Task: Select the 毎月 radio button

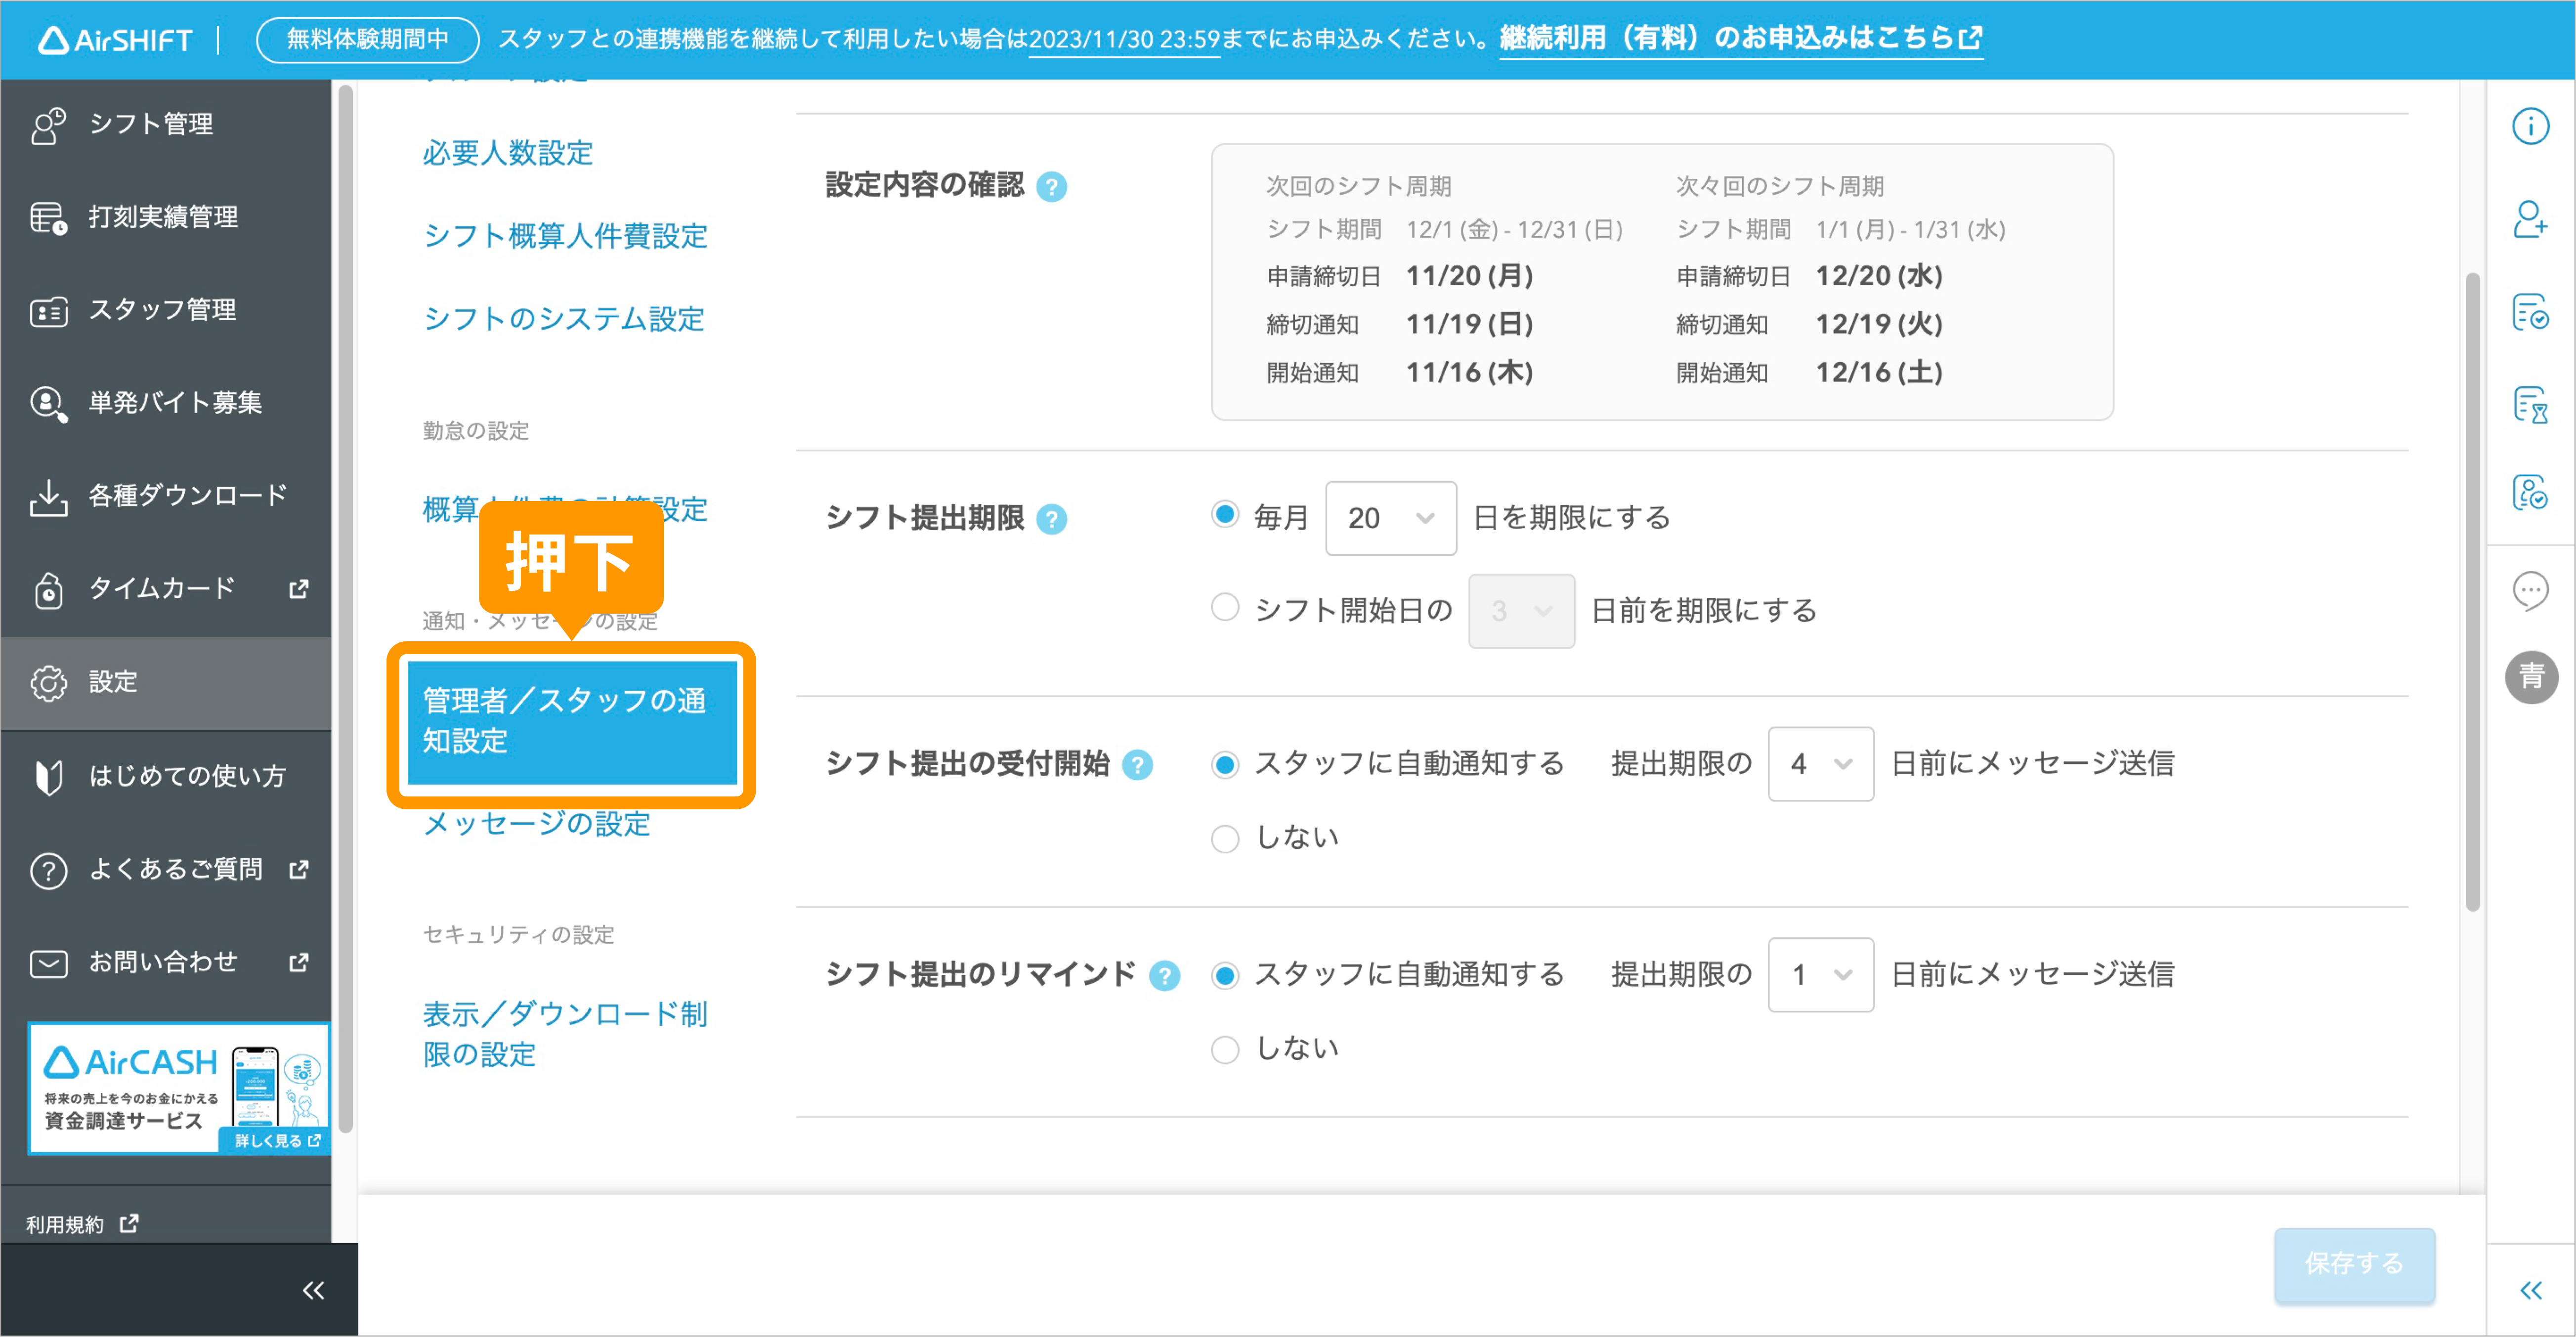Action: [1224, 516]
